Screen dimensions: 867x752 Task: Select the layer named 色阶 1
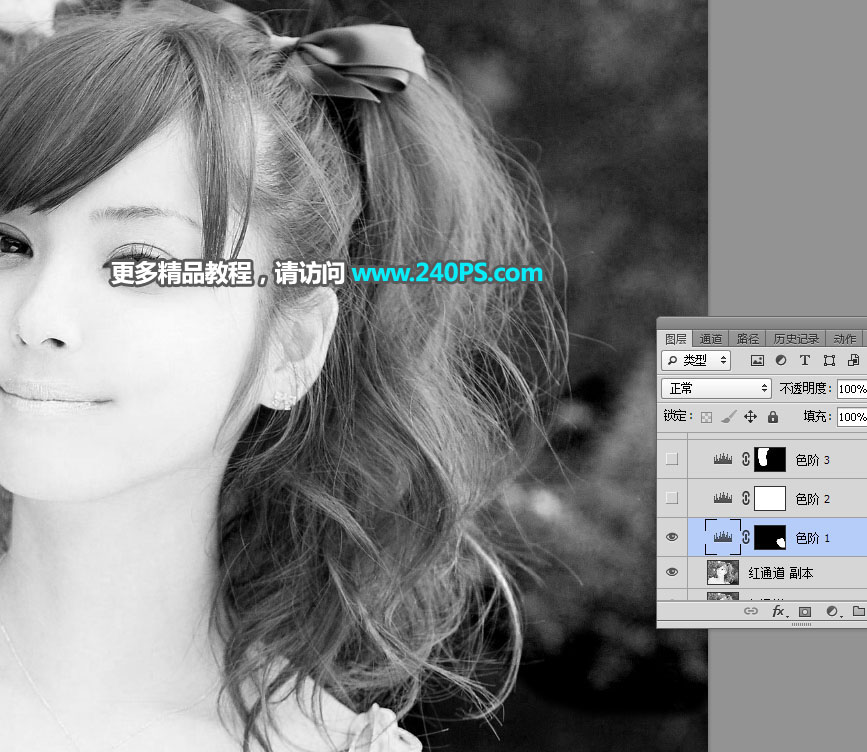pyautogui.click(x=812, y=538)
